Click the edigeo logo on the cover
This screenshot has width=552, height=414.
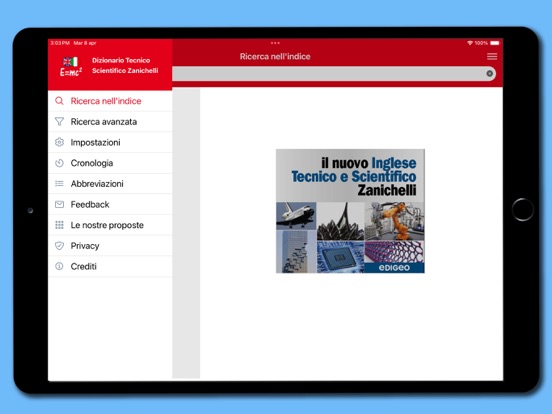pyautogui.click(x=394, y=268)
